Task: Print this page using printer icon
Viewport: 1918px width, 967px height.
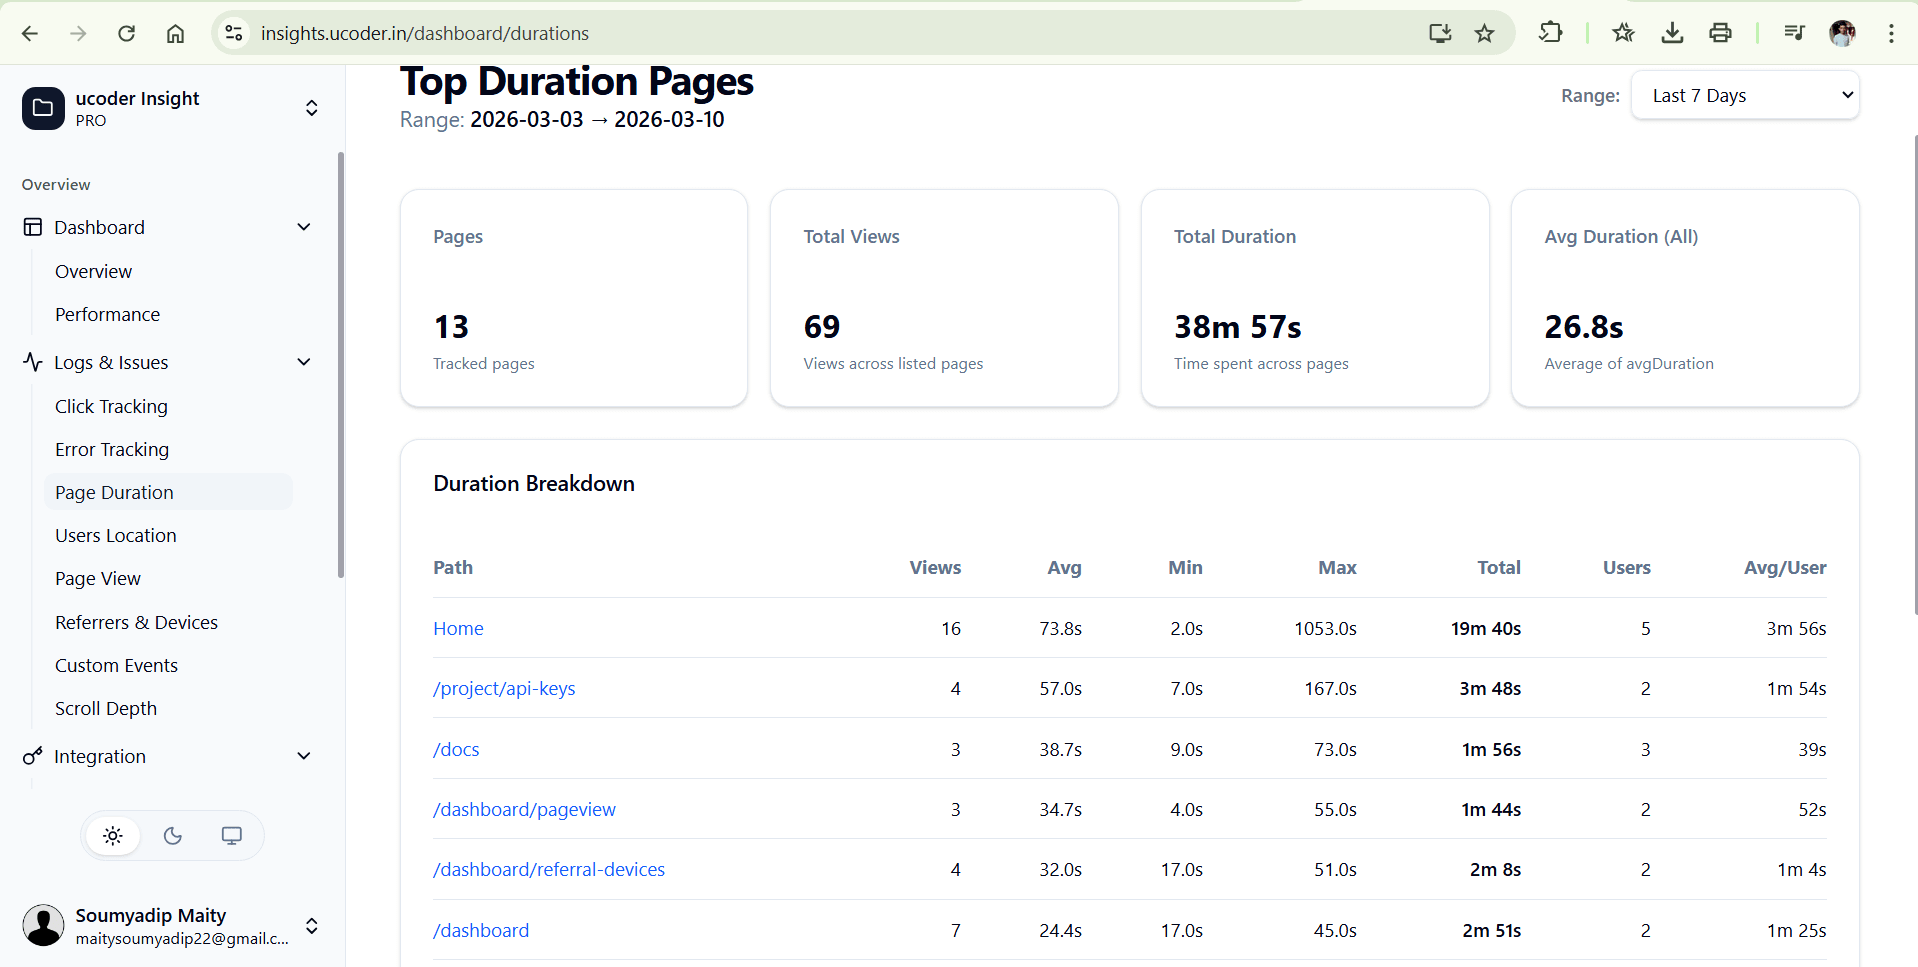Action: pos(1720,33)
